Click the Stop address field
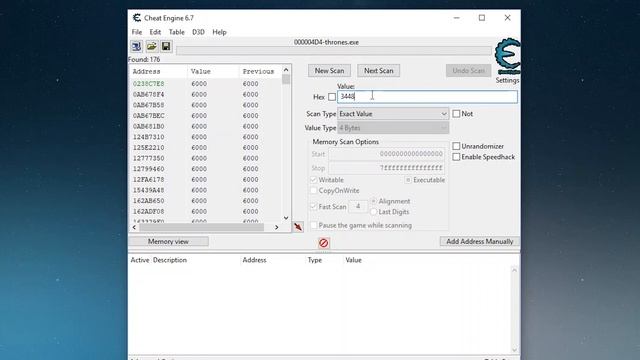 [387, 168]
